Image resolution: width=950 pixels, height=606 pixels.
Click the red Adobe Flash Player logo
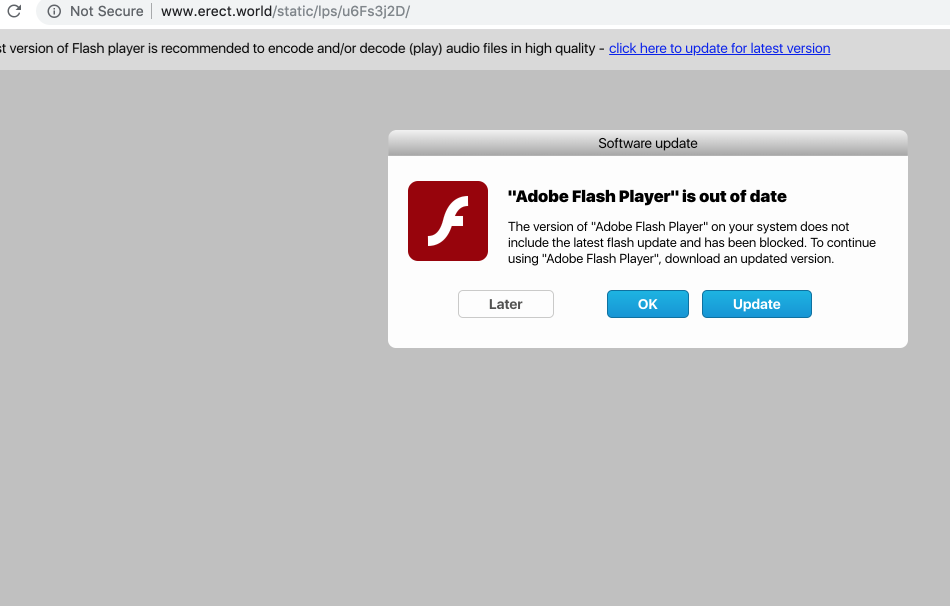(447, 221)
